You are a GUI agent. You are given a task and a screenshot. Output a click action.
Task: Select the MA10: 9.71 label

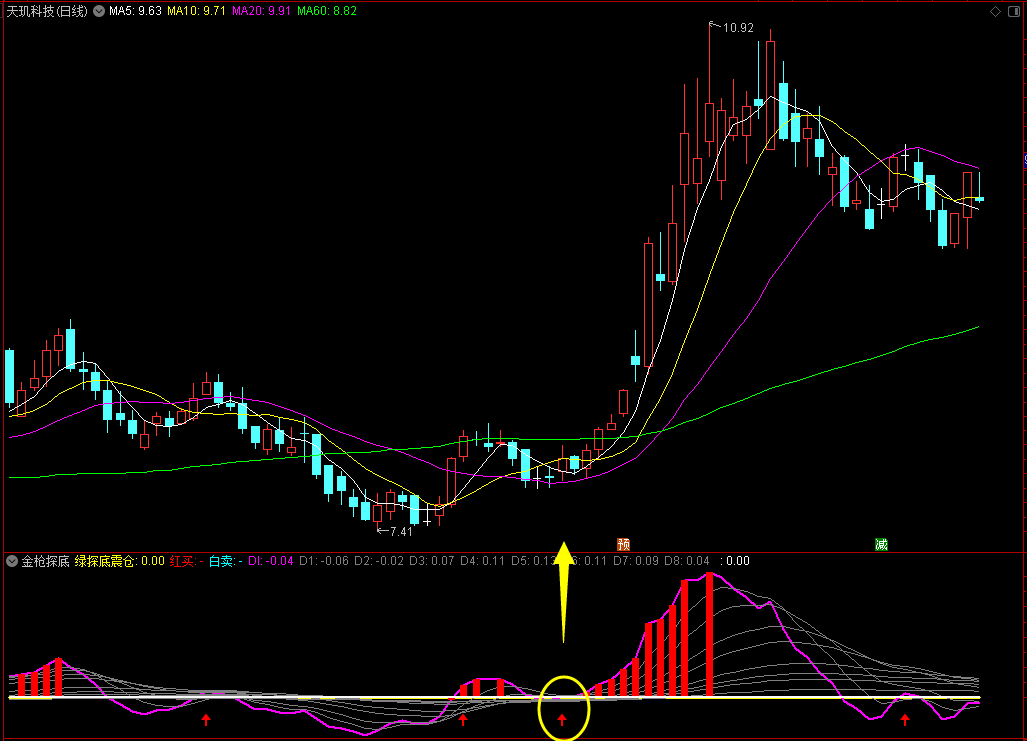coord(196,11)
